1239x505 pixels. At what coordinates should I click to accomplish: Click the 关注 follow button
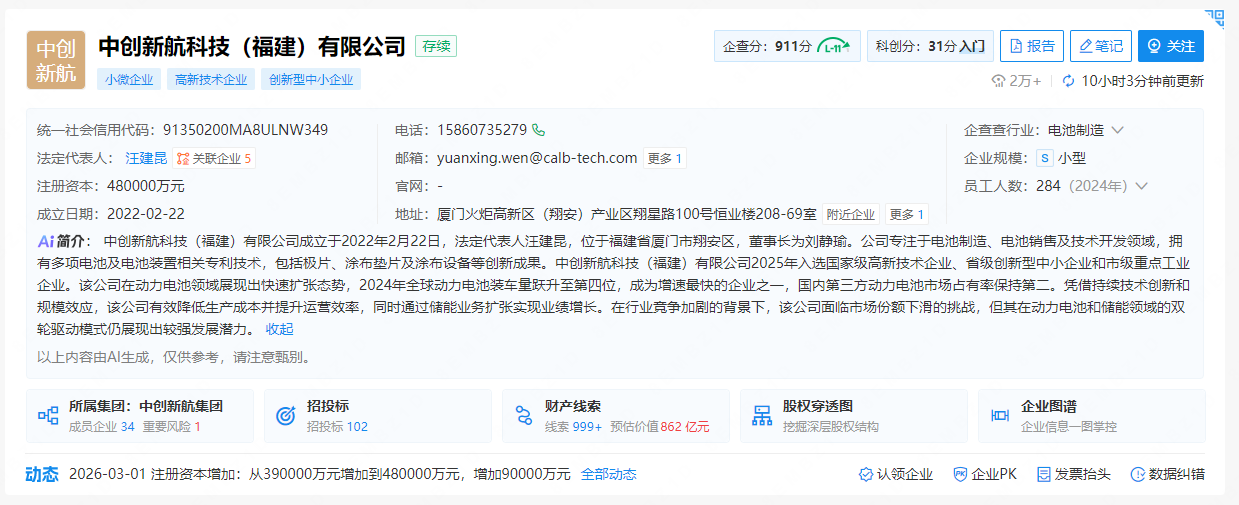pos(1170,46)
